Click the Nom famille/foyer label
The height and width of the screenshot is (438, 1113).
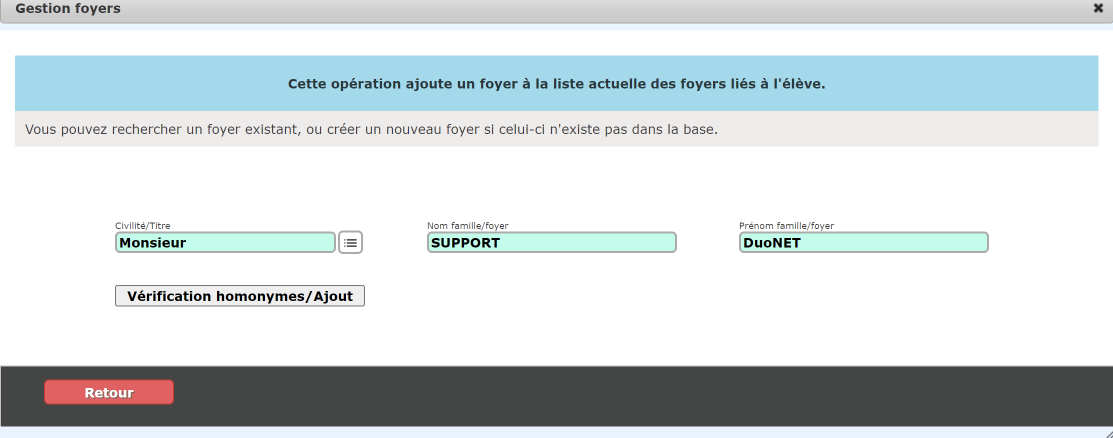tap(468, 226)
